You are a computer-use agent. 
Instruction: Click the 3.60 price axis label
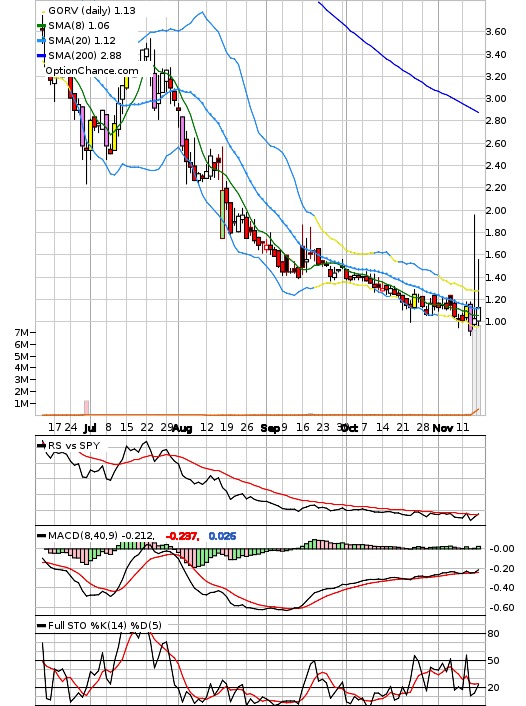click(x=496, y=32)
